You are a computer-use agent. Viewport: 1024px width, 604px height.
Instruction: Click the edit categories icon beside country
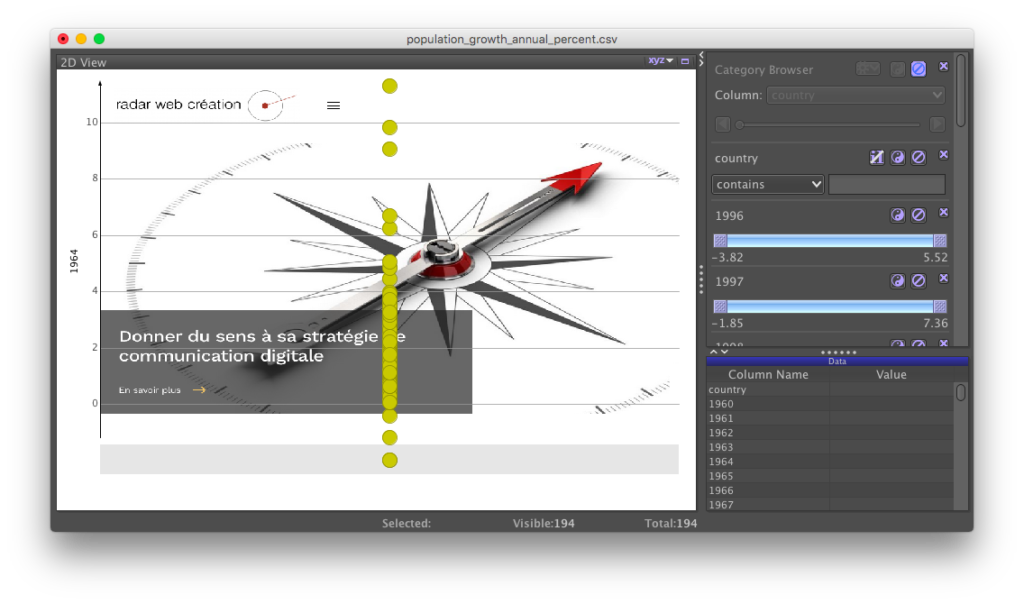coord(875,157)
